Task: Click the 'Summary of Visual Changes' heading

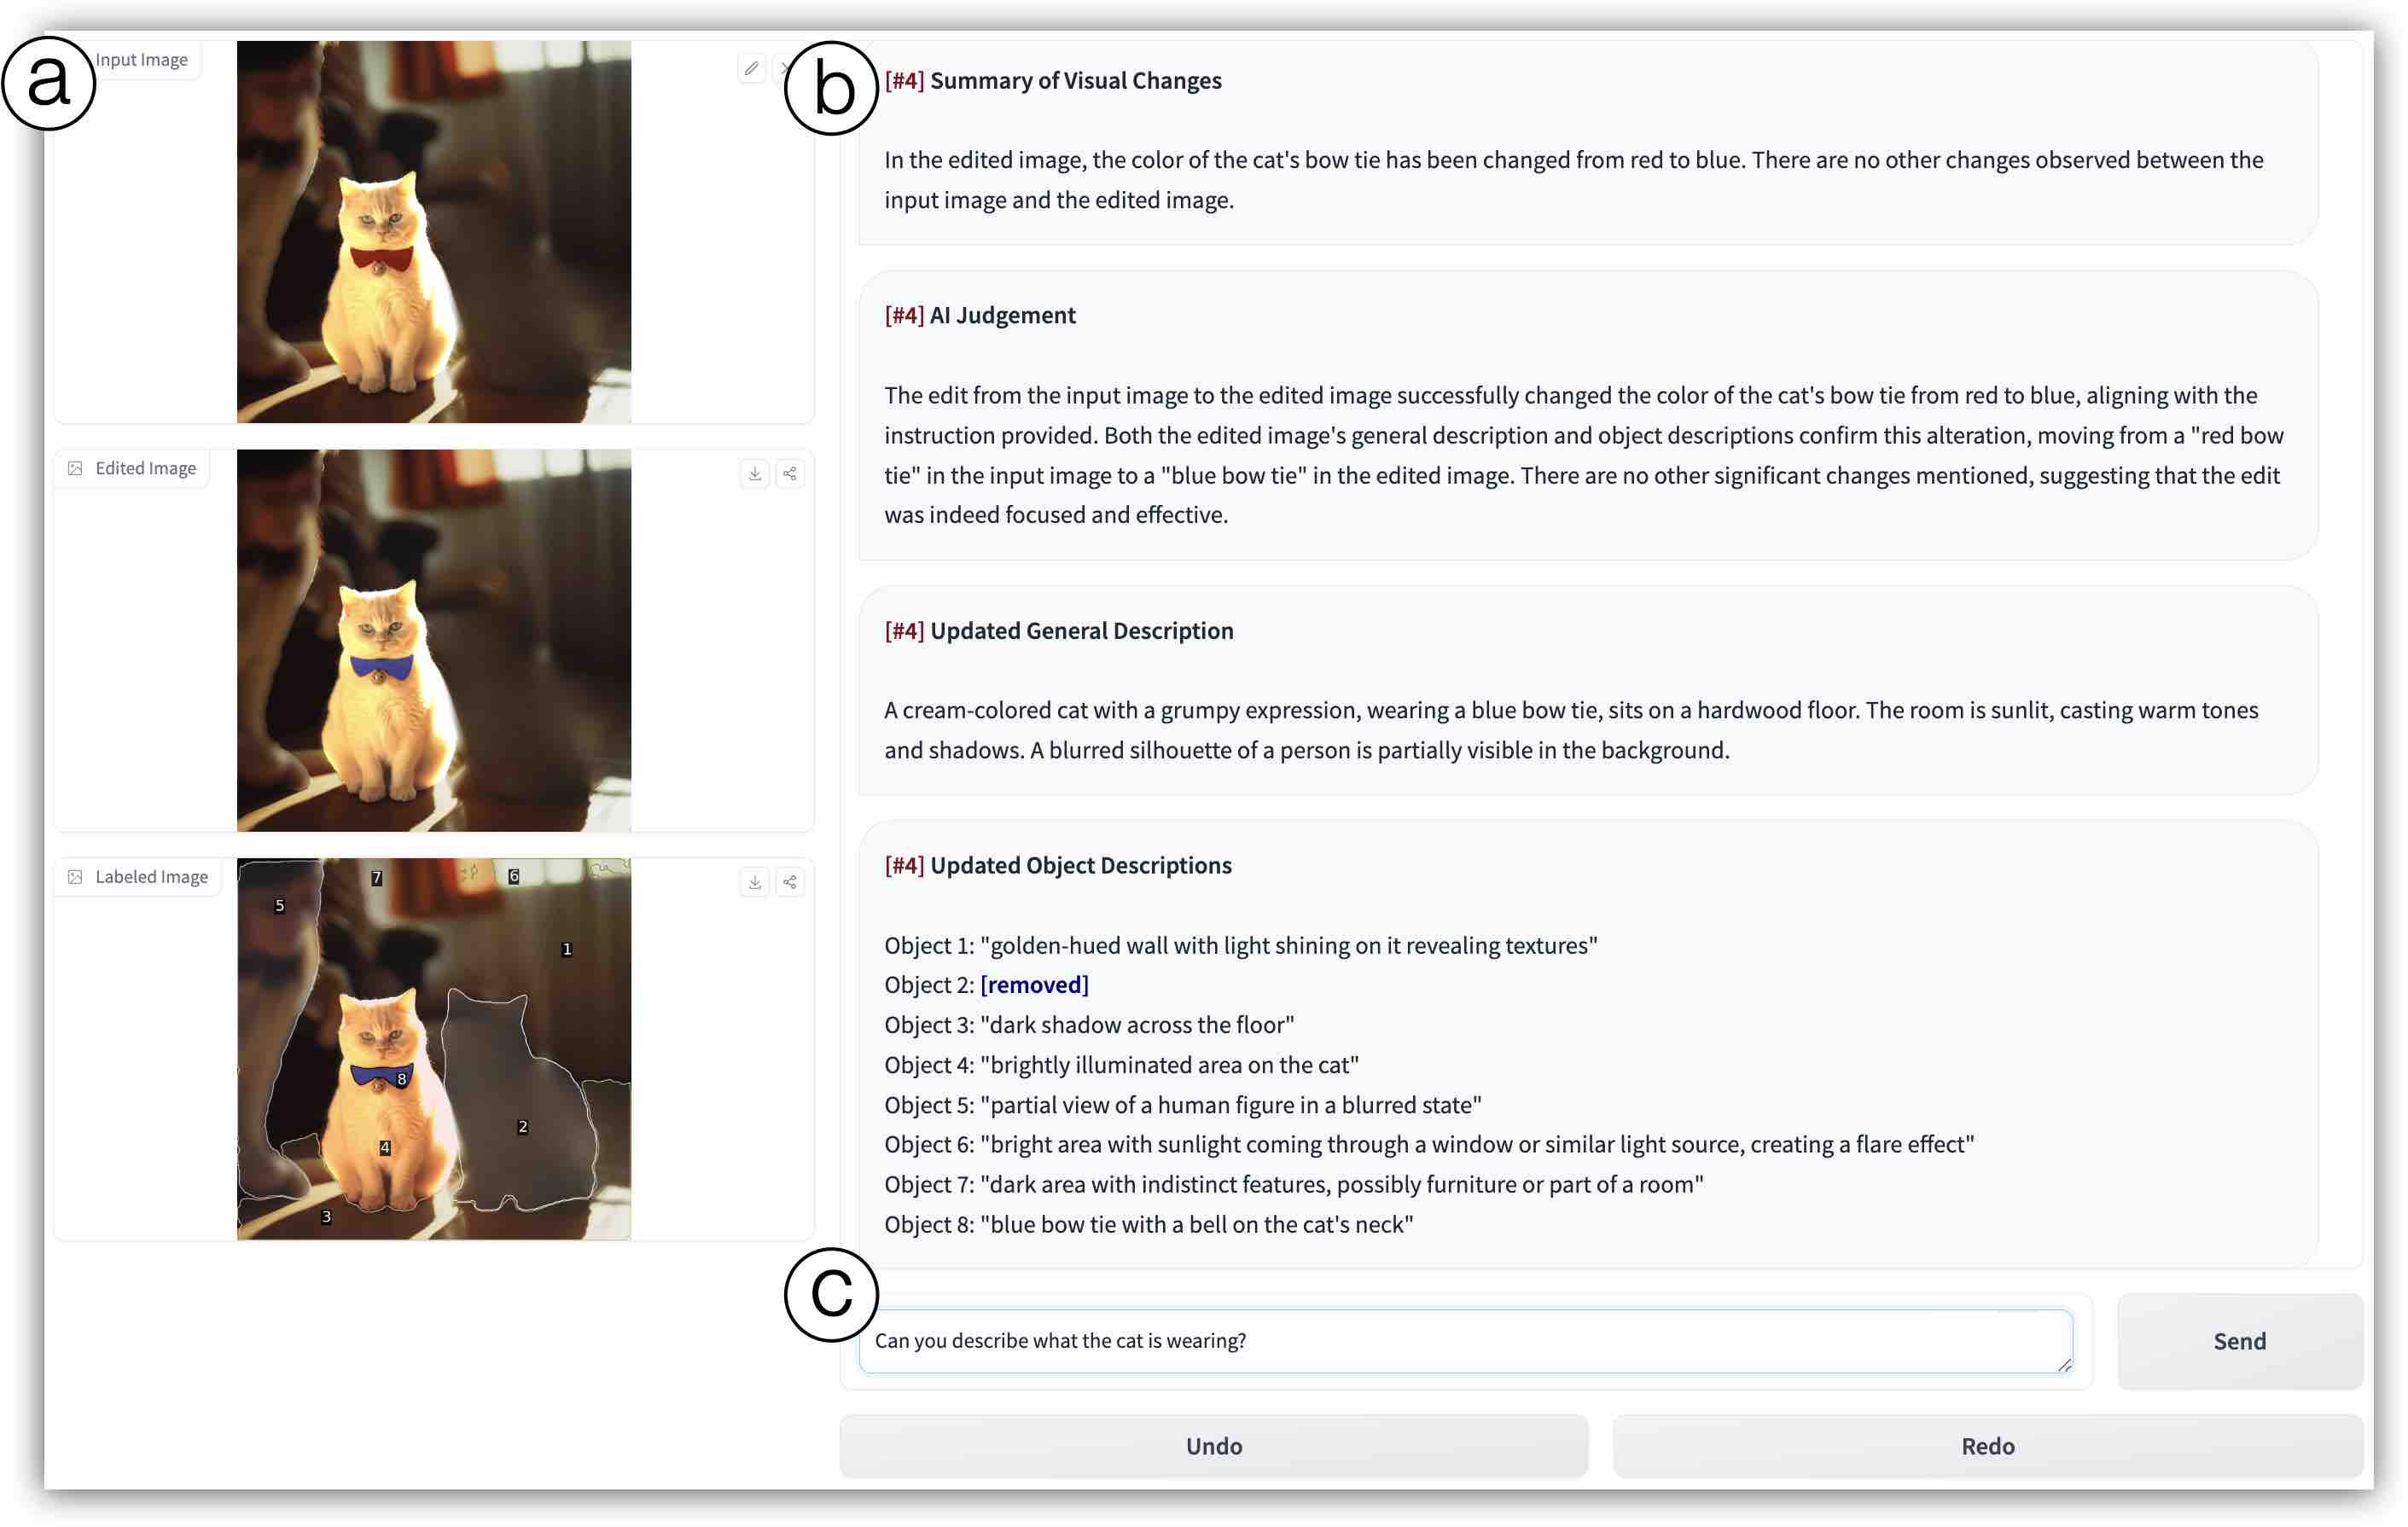Action: point(1076,80)
